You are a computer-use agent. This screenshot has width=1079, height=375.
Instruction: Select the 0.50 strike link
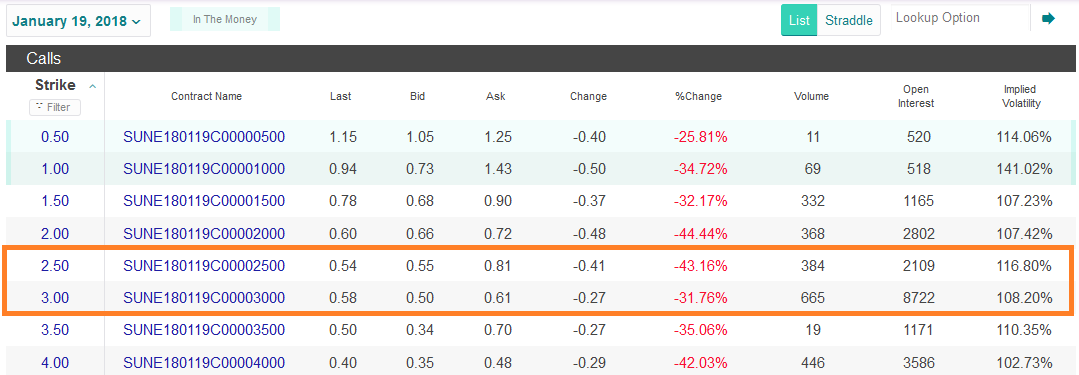(55, 137)
